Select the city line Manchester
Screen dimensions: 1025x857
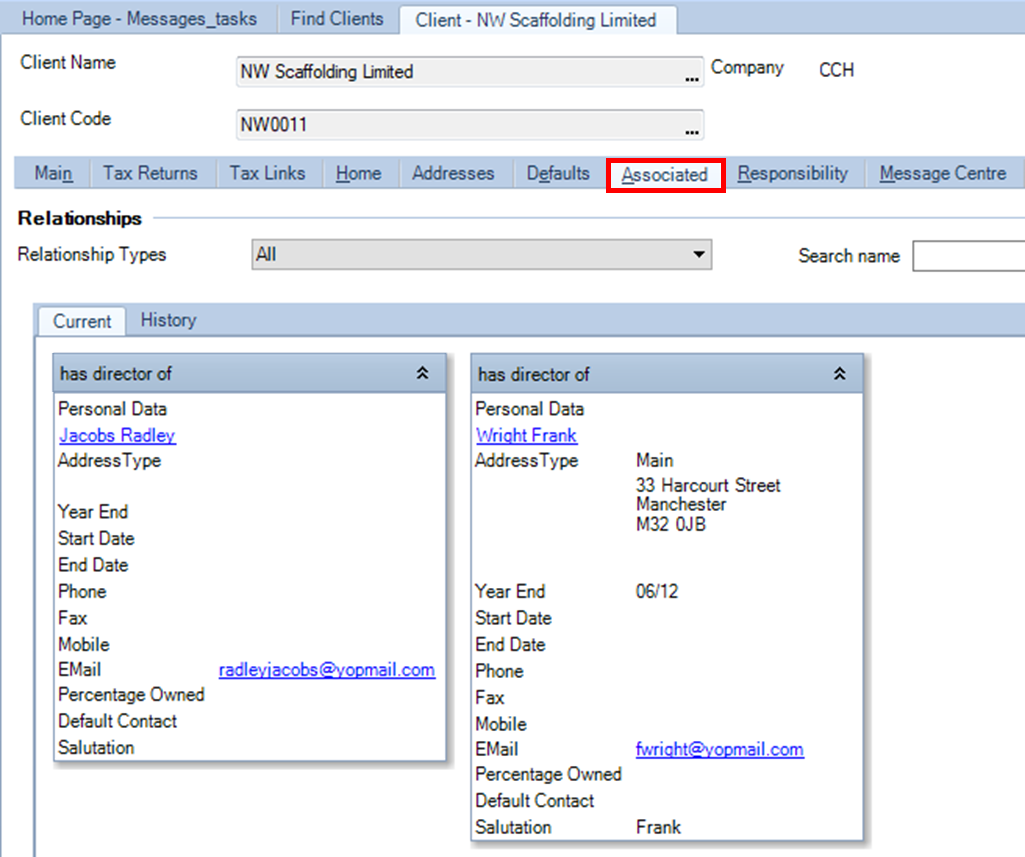(681, 505)
